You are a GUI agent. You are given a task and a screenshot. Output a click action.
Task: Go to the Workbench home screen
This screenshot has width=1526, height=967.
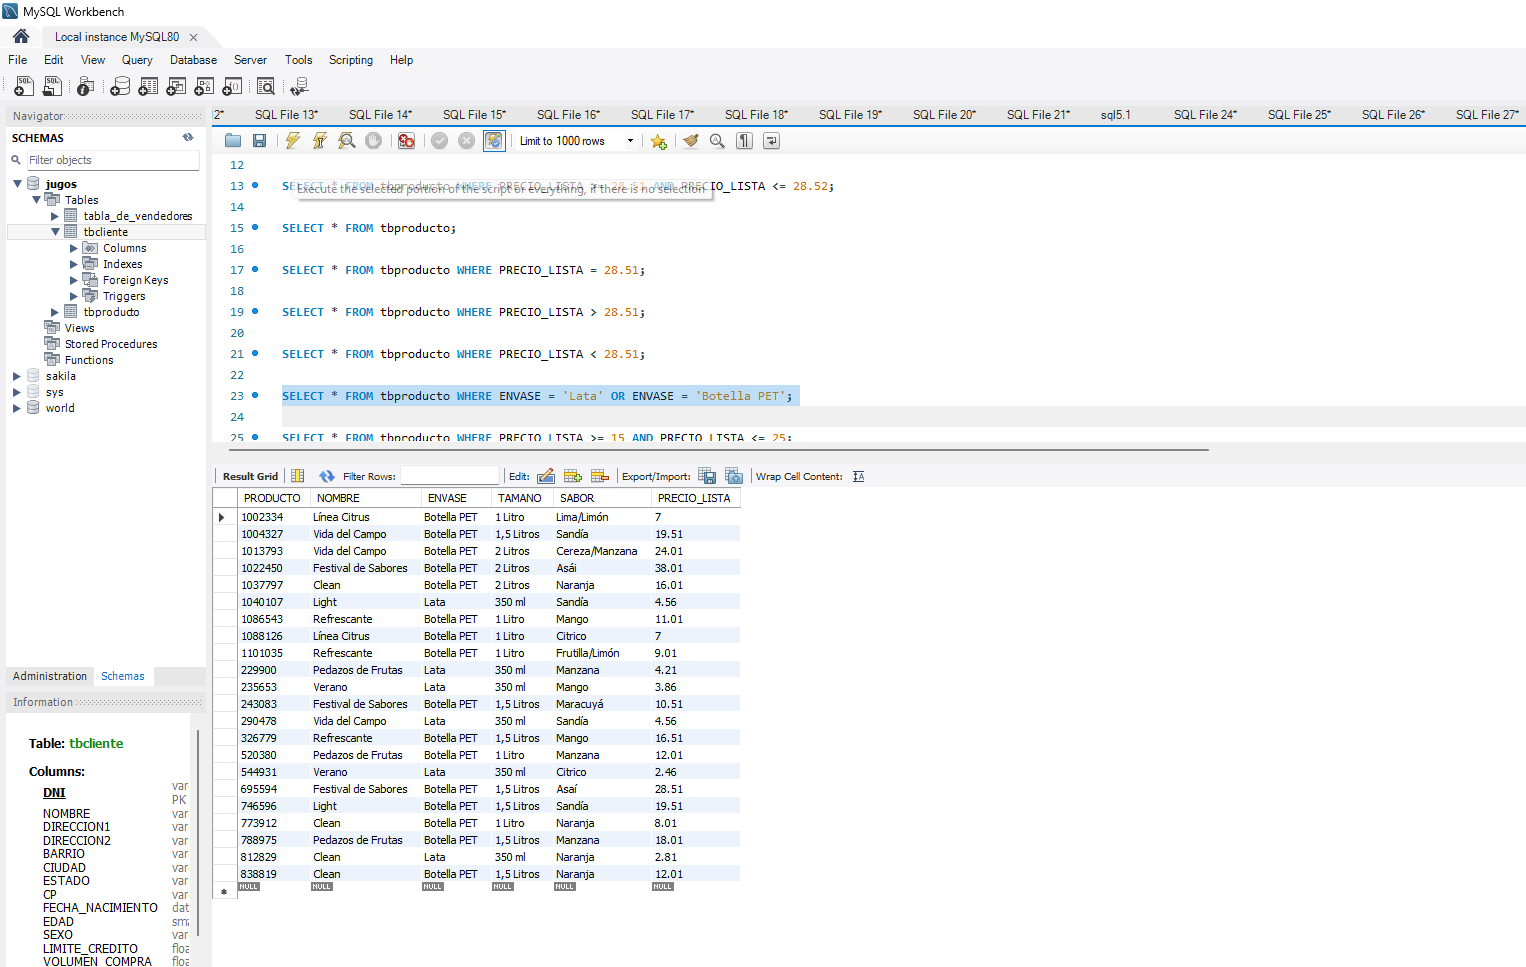tap(21, 36)
